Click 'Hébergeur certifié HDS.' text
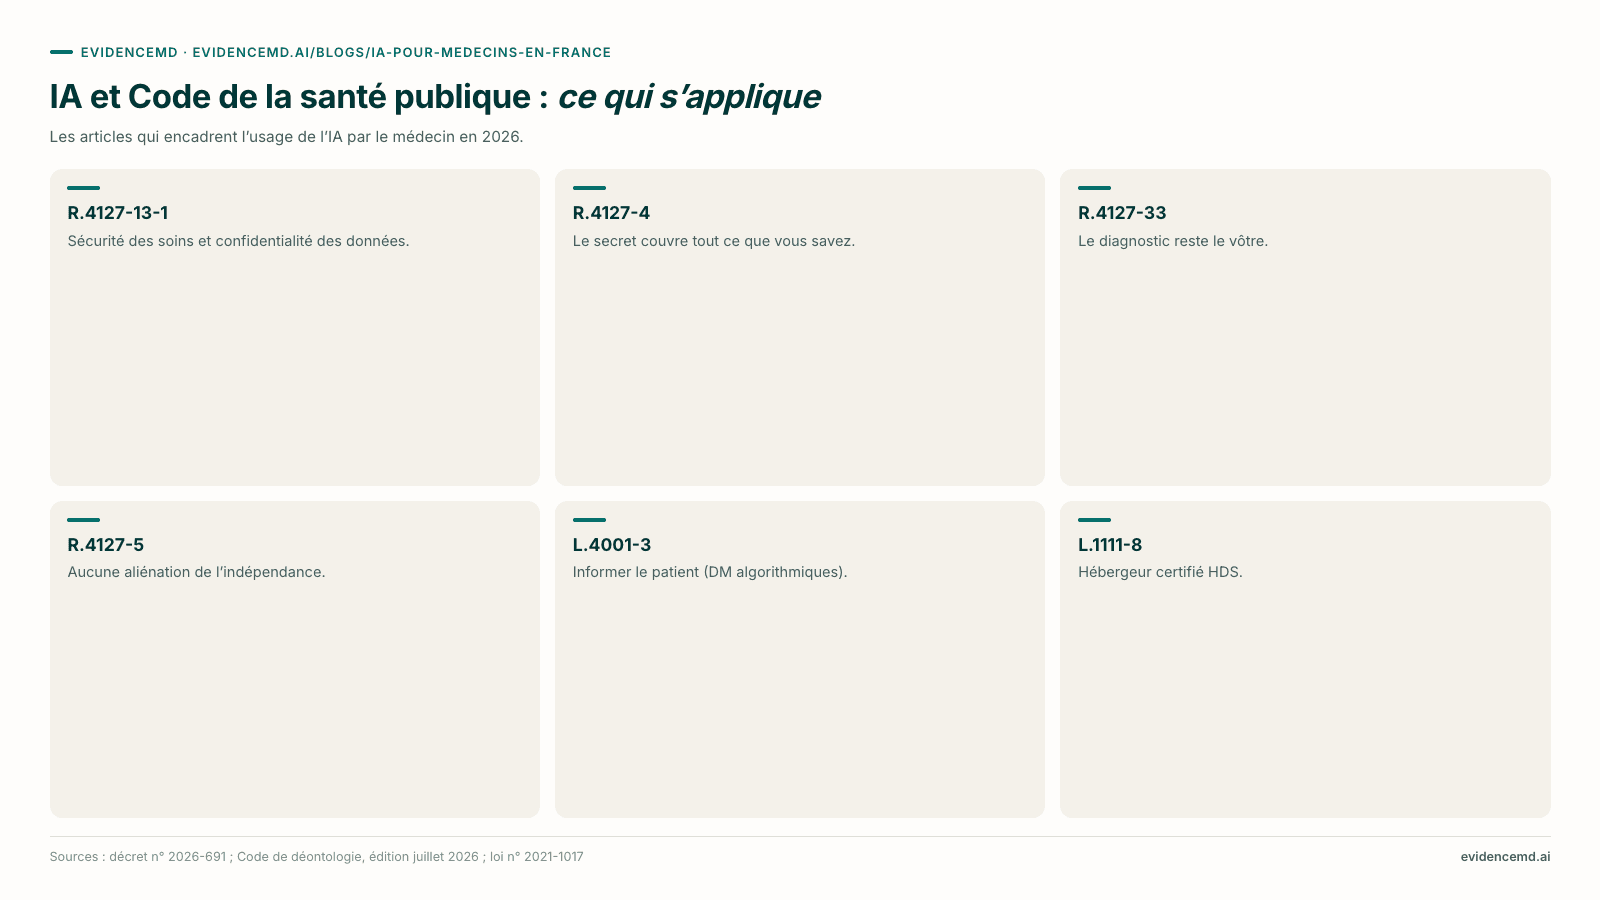The height and width of the screenshot is (900, 1600). coord(1160,572)
